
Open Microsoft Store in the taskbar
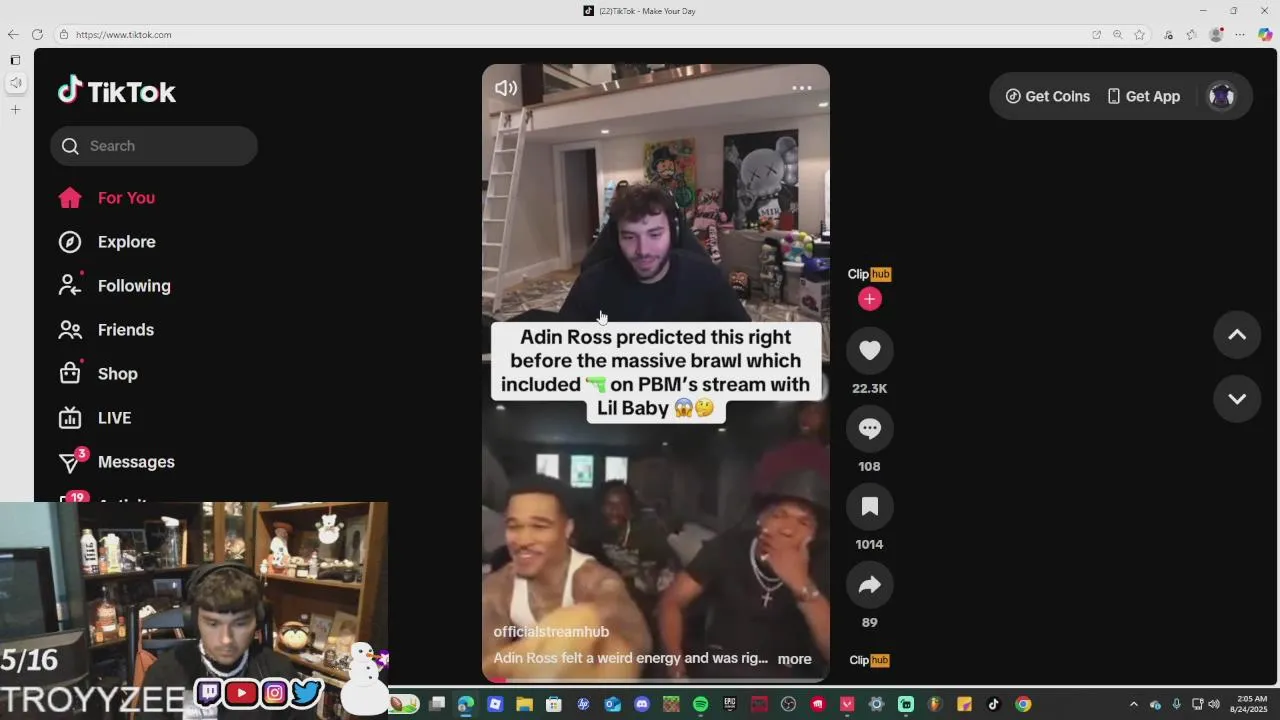[553, 704]
